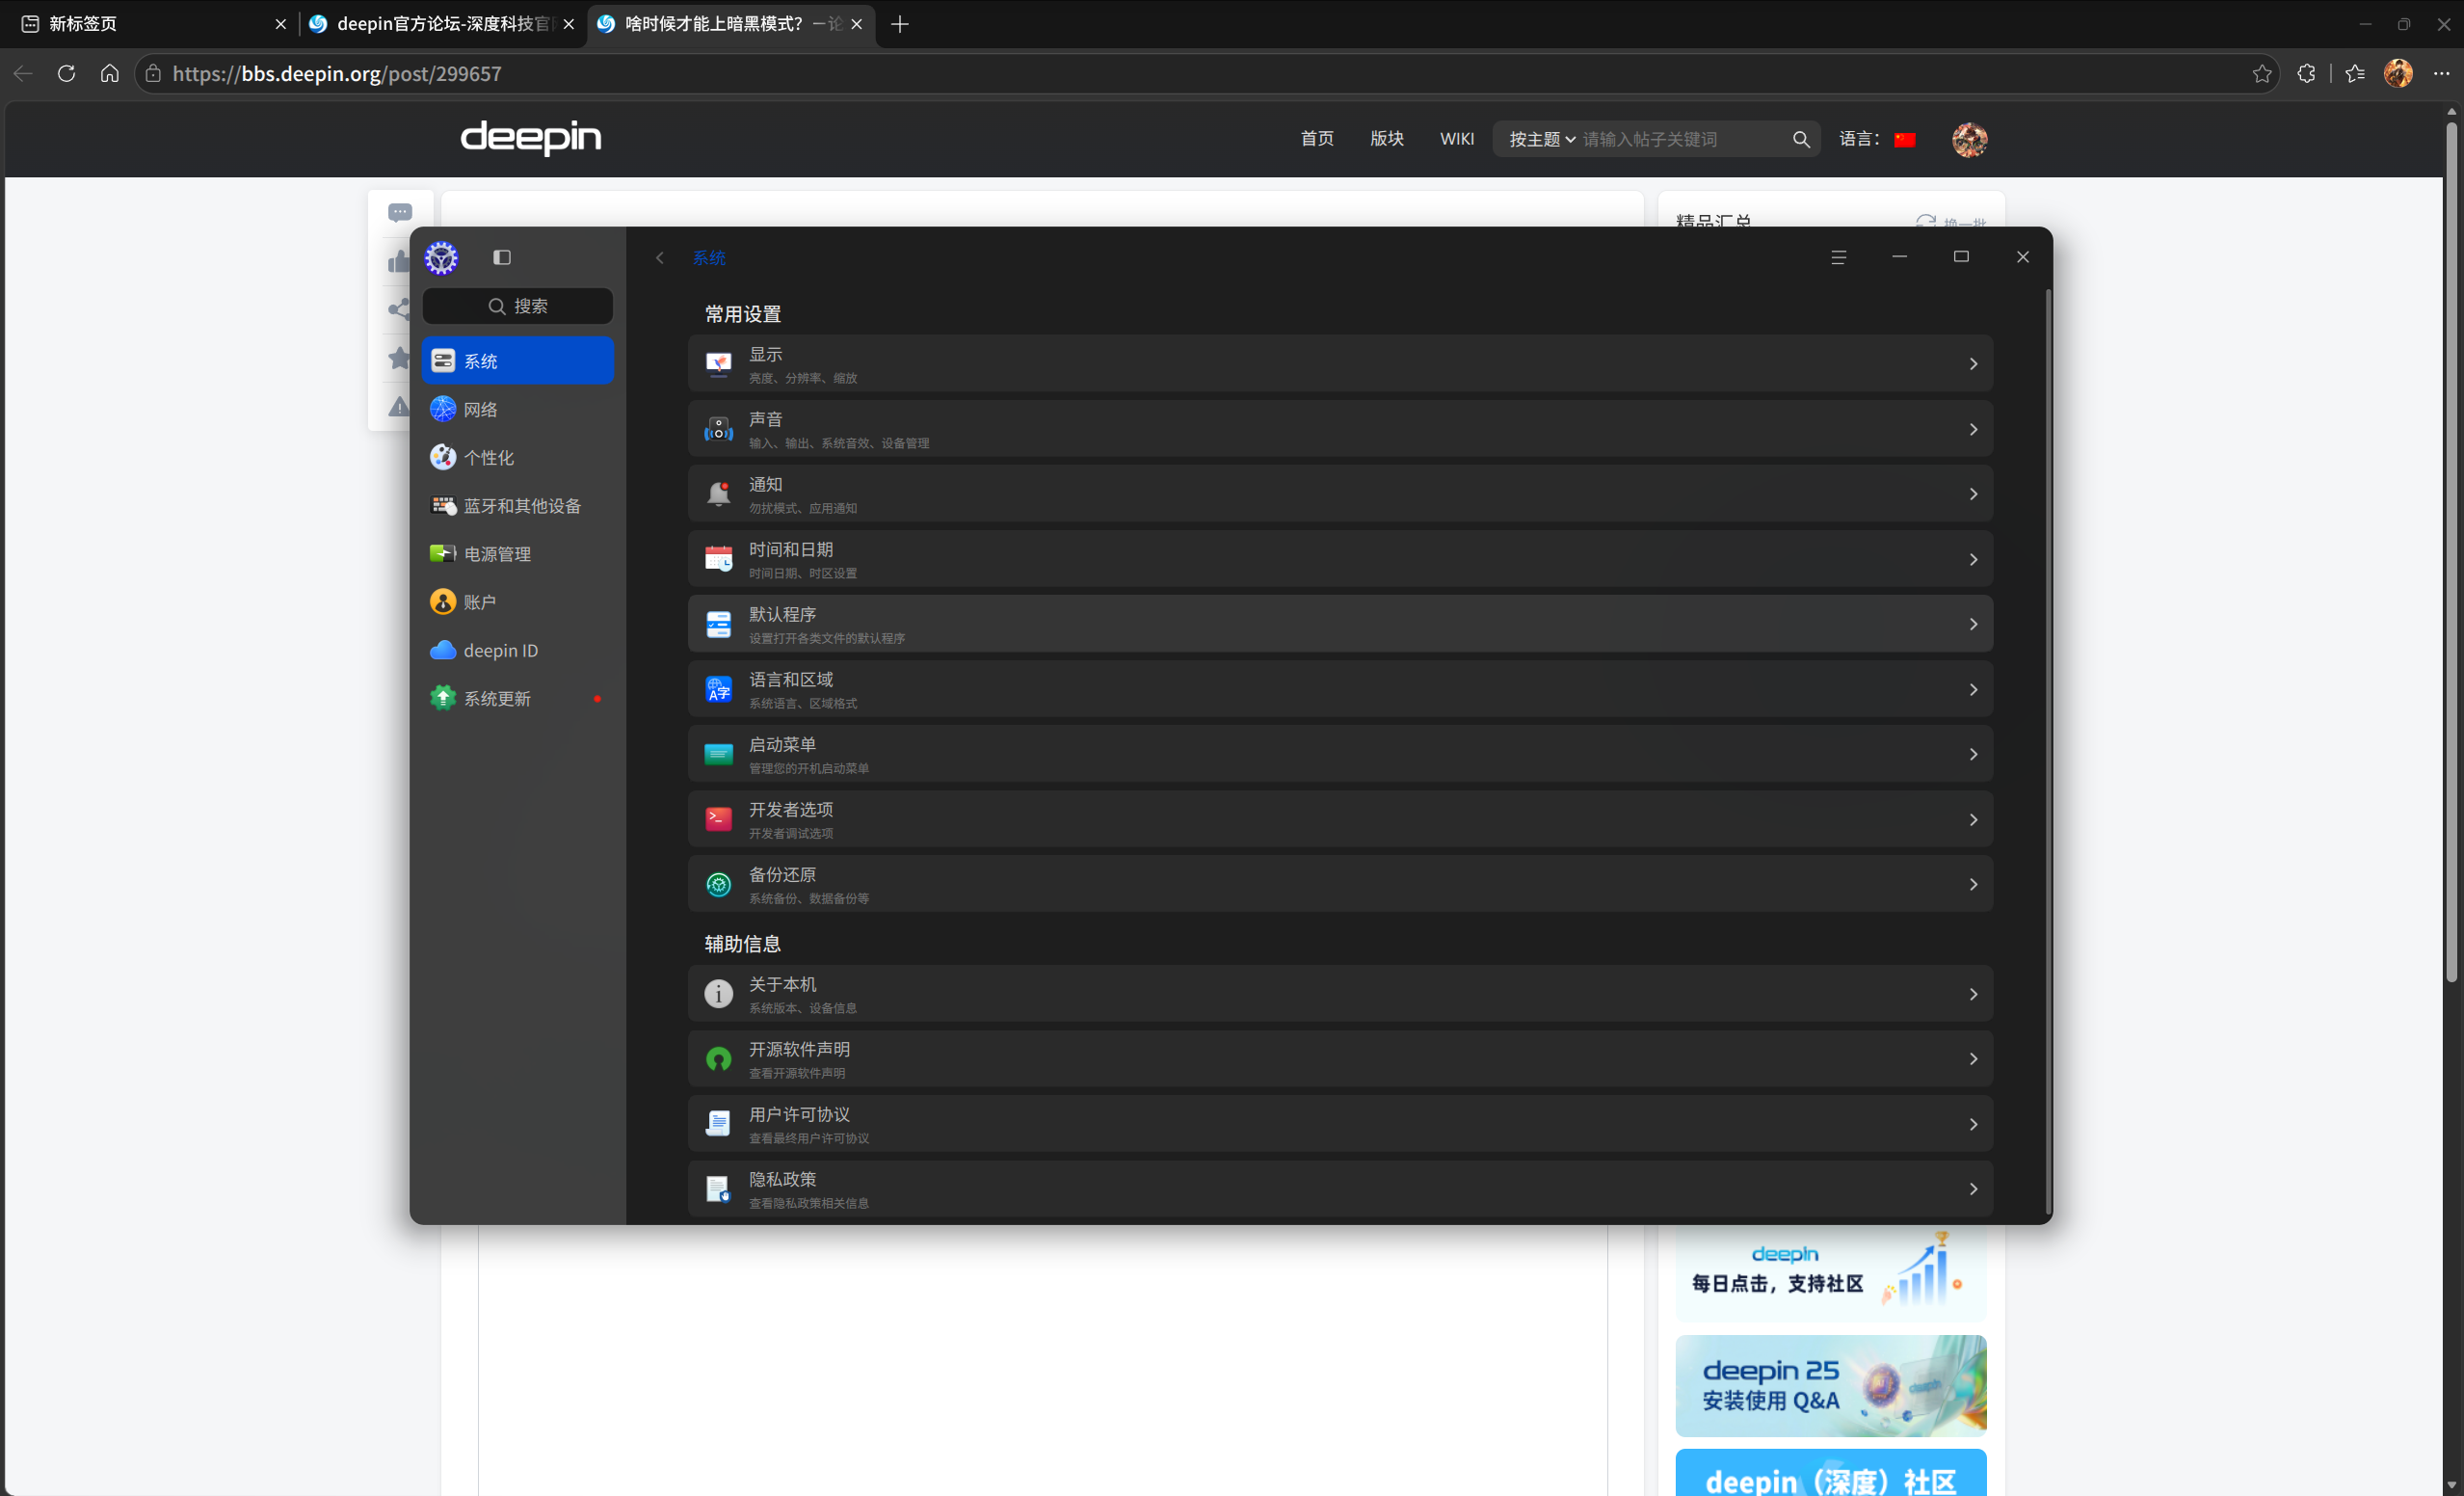Click the 声音 speaker icon
2464x1496 pixels.
coord(718,429)
